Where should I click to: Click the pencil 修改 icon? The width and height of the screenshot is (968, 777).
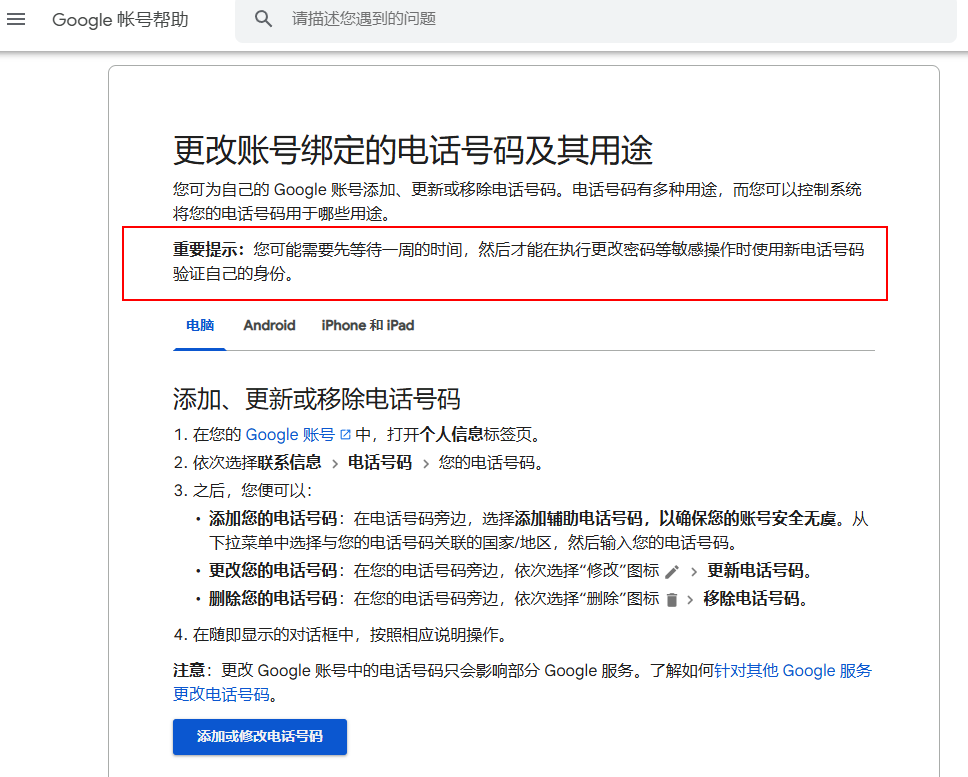[672, 572]
